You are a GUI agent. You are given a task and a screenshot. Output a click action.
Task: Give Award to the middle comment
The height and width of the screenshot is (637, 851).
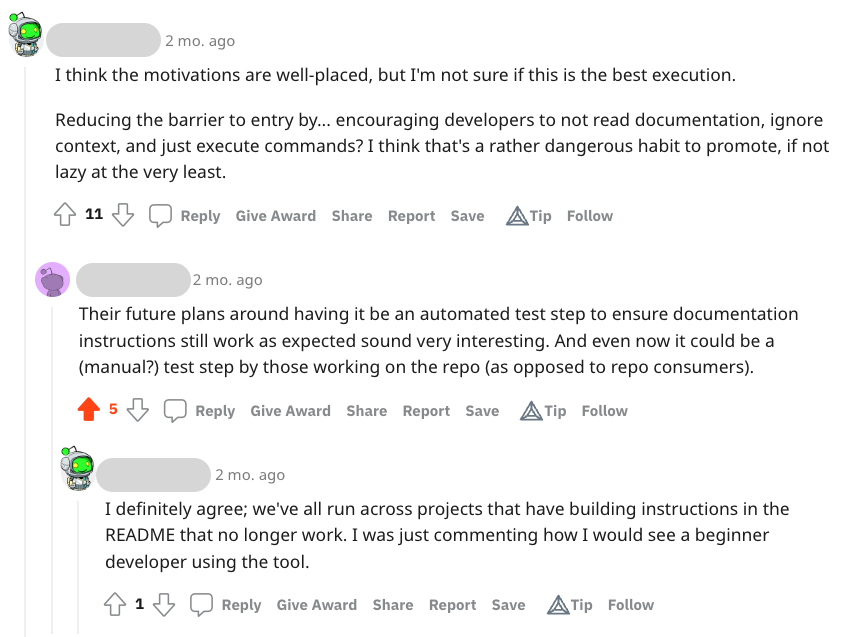pyautogui.click(x=290, y=410)
